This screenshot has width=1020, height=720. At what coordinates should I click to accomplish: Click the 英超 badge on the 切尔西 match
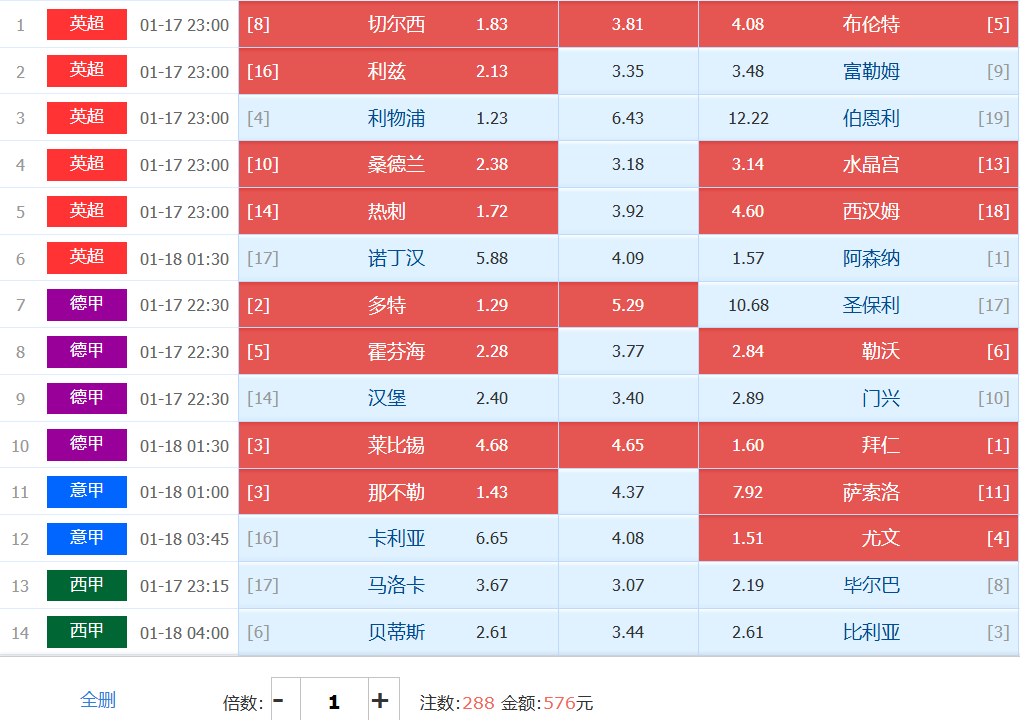click(x=87, y=24)
